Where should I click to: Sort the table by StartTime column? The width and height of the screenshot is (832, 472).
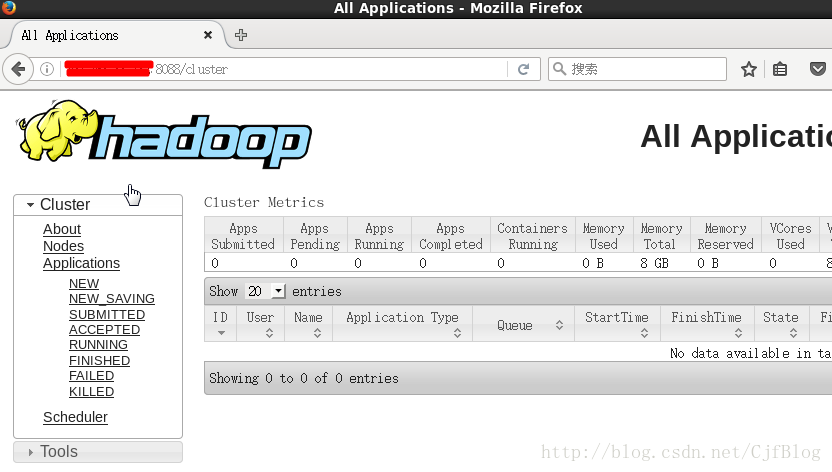coord(617,324)
